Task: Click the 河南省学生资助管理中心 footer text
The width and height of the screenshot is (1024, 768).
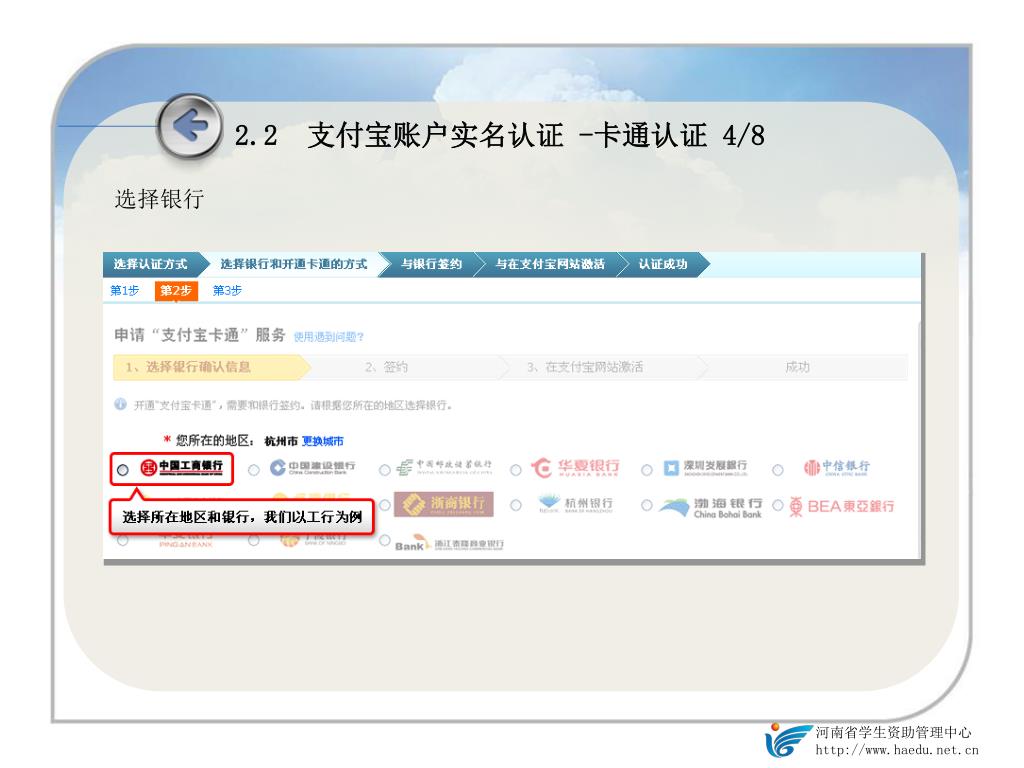Action: 893,732
